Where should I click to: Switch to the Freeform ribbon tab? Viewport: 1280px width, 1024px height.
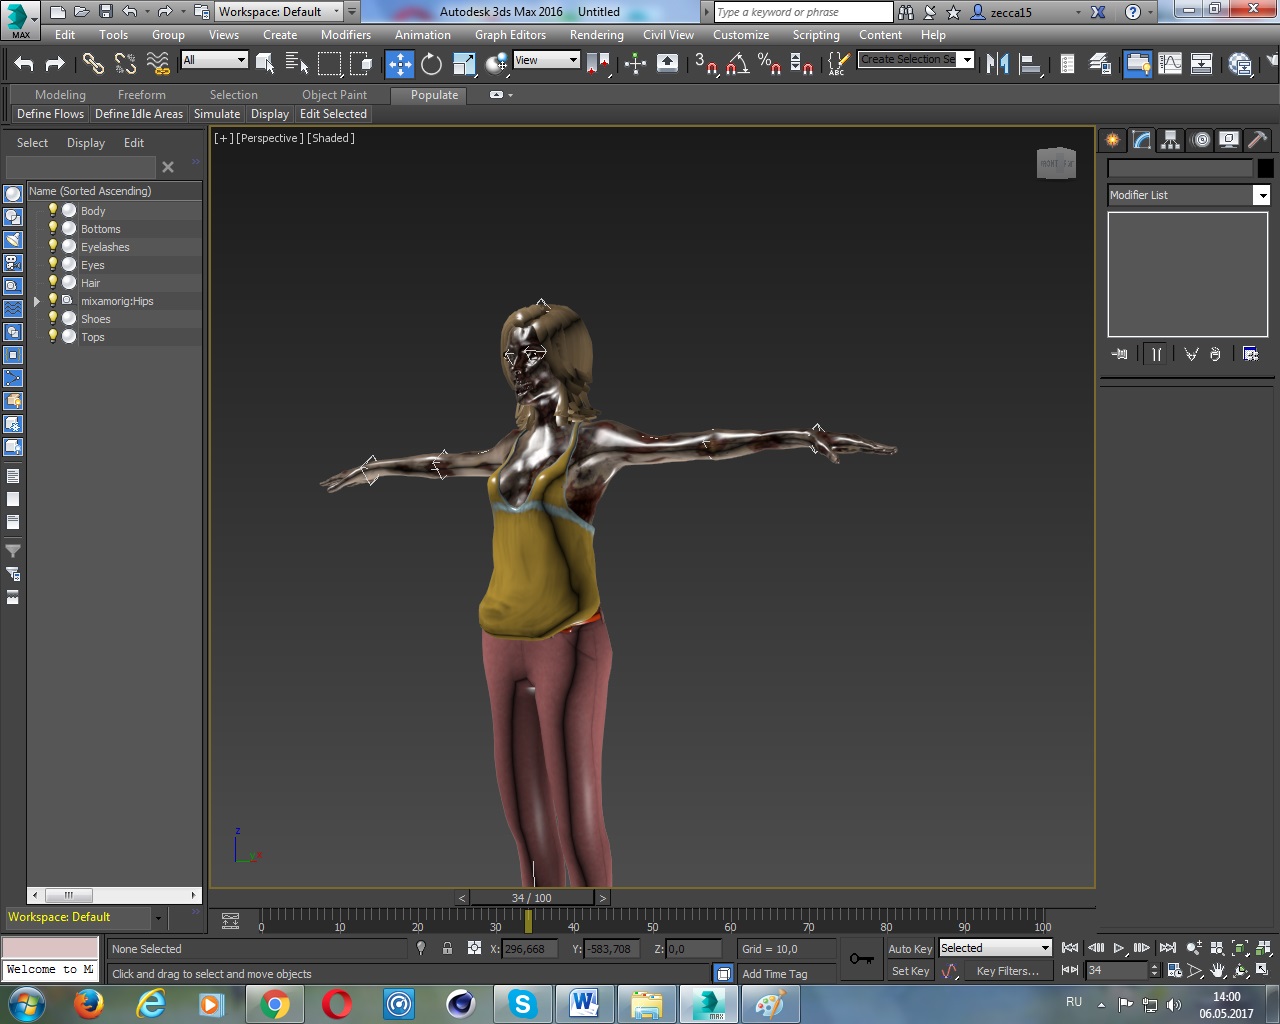[141, 95]
